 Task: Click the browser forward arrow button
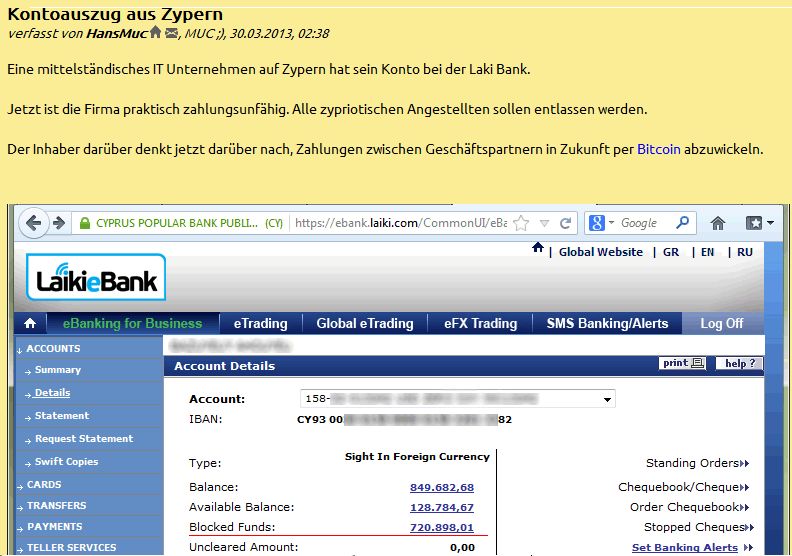coord(59,223)
